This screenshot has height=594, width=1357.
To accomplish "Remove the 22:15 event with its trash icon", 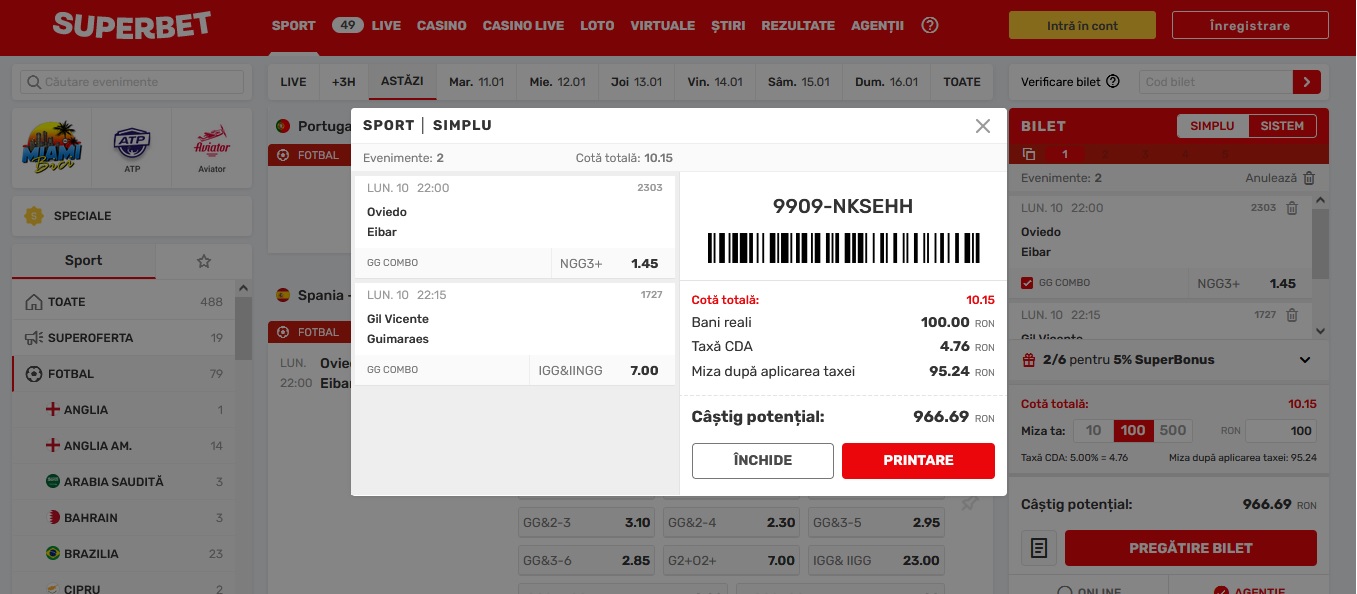I will pos(1292,315).
